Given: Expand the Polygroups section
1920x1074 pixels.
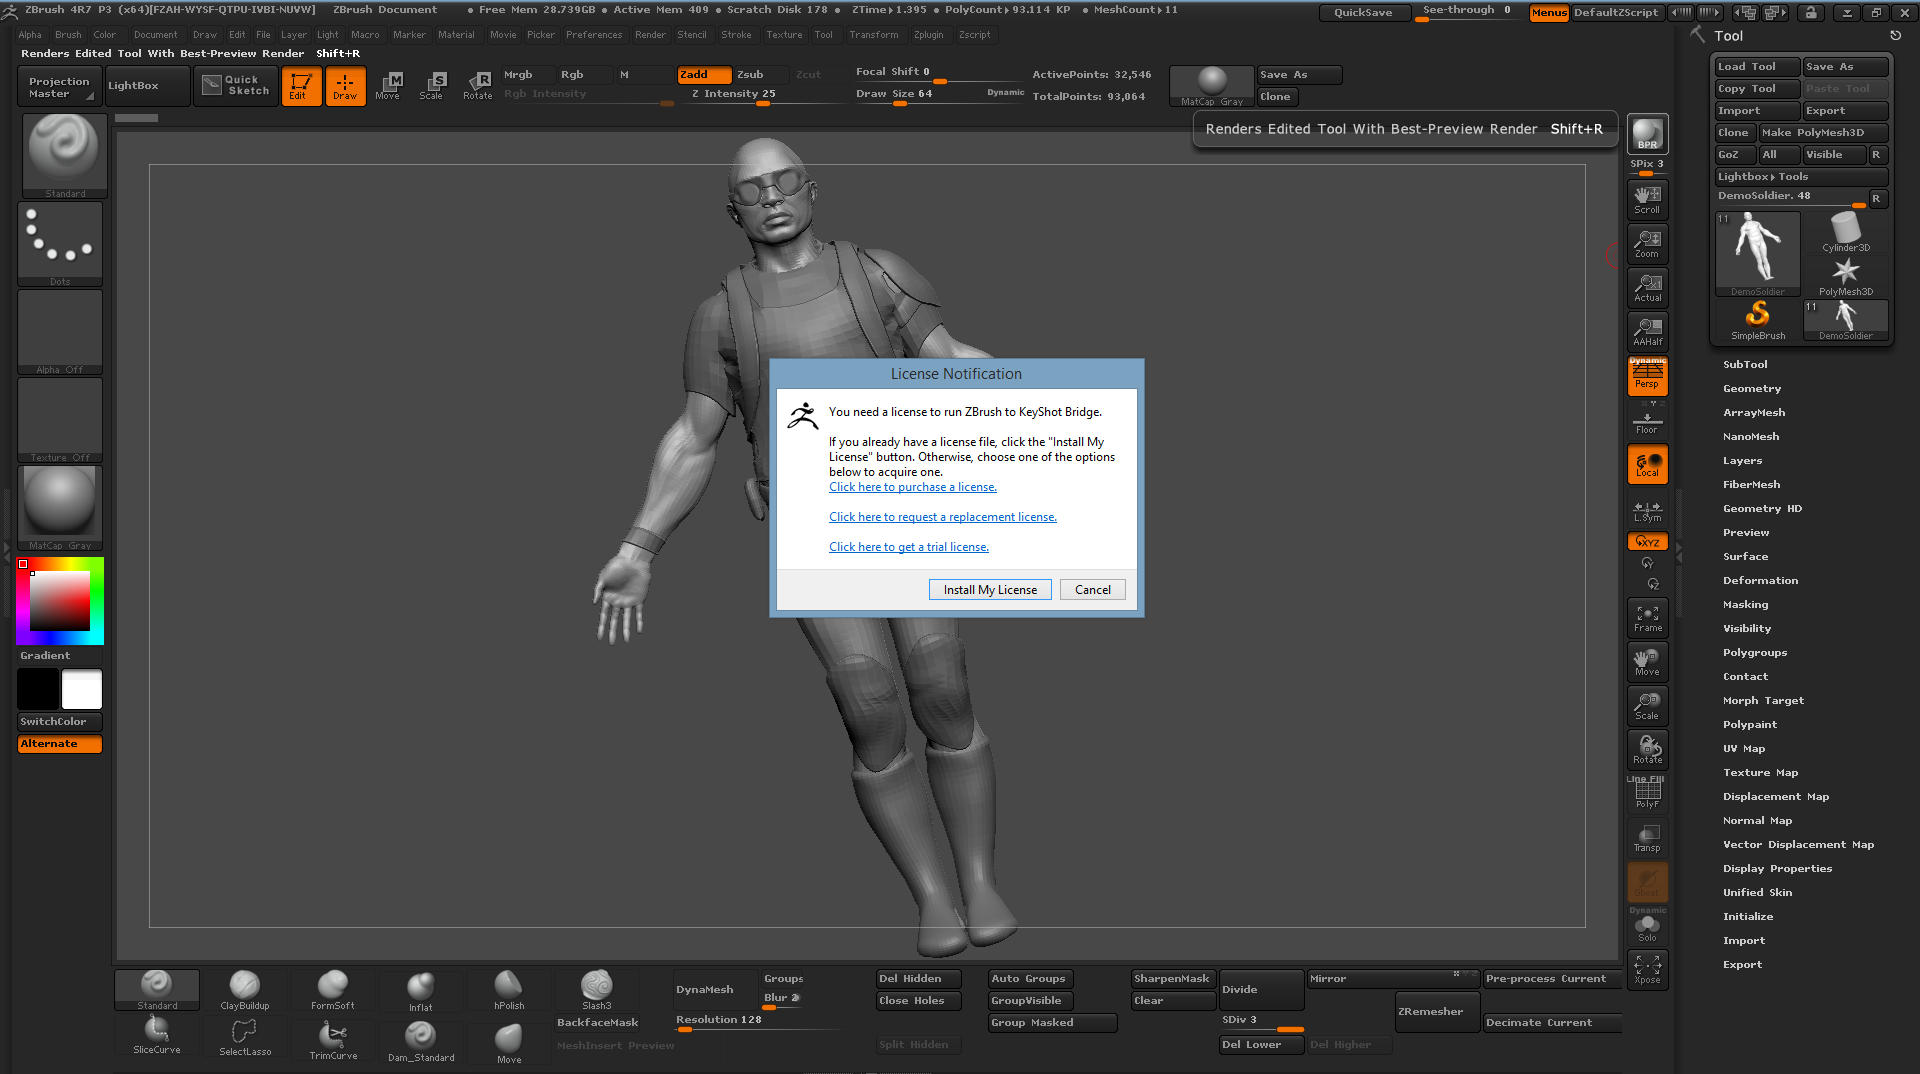Looking at the screenshot, I should coord(1755,653).
